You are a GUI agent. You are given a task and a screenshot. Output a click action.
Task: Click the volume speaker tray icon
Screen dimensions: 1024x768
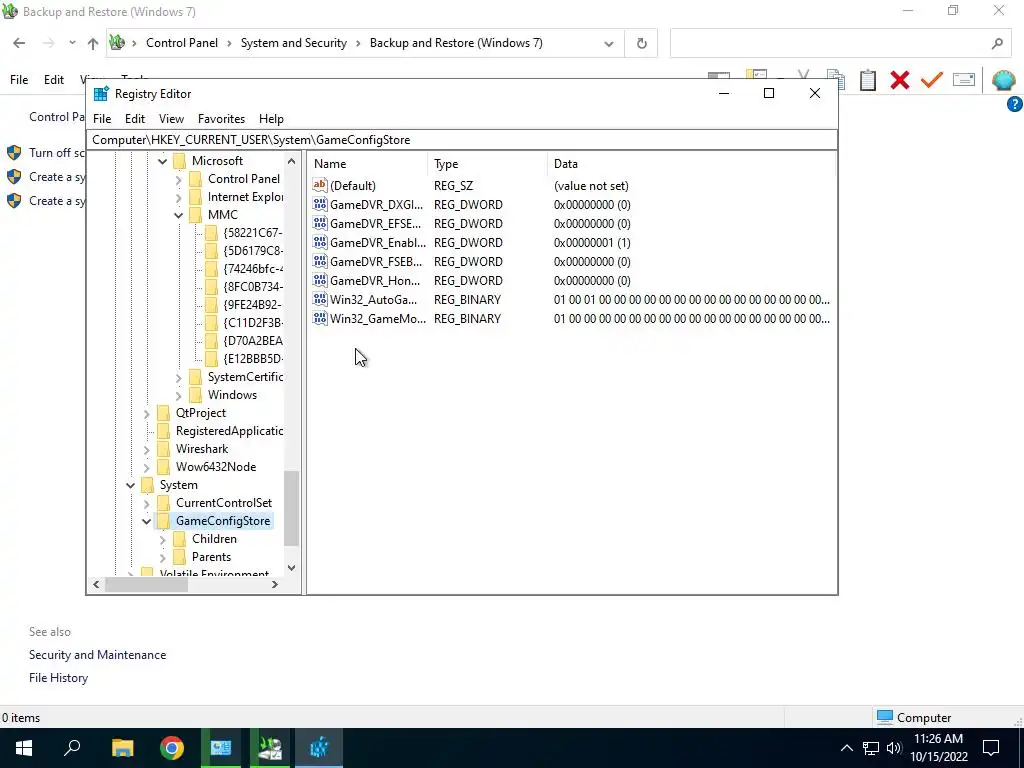tap(894, 748)
